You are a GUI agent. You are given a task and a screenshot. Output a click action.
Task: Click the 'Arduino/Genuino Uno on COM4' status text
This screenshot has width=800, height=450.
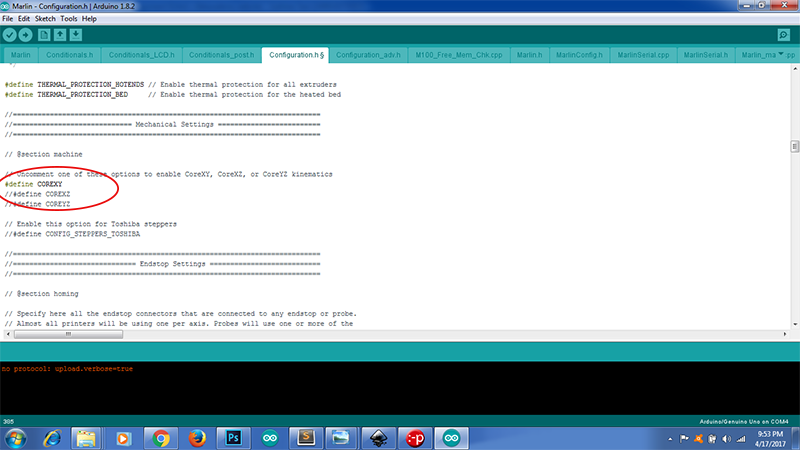744,421
